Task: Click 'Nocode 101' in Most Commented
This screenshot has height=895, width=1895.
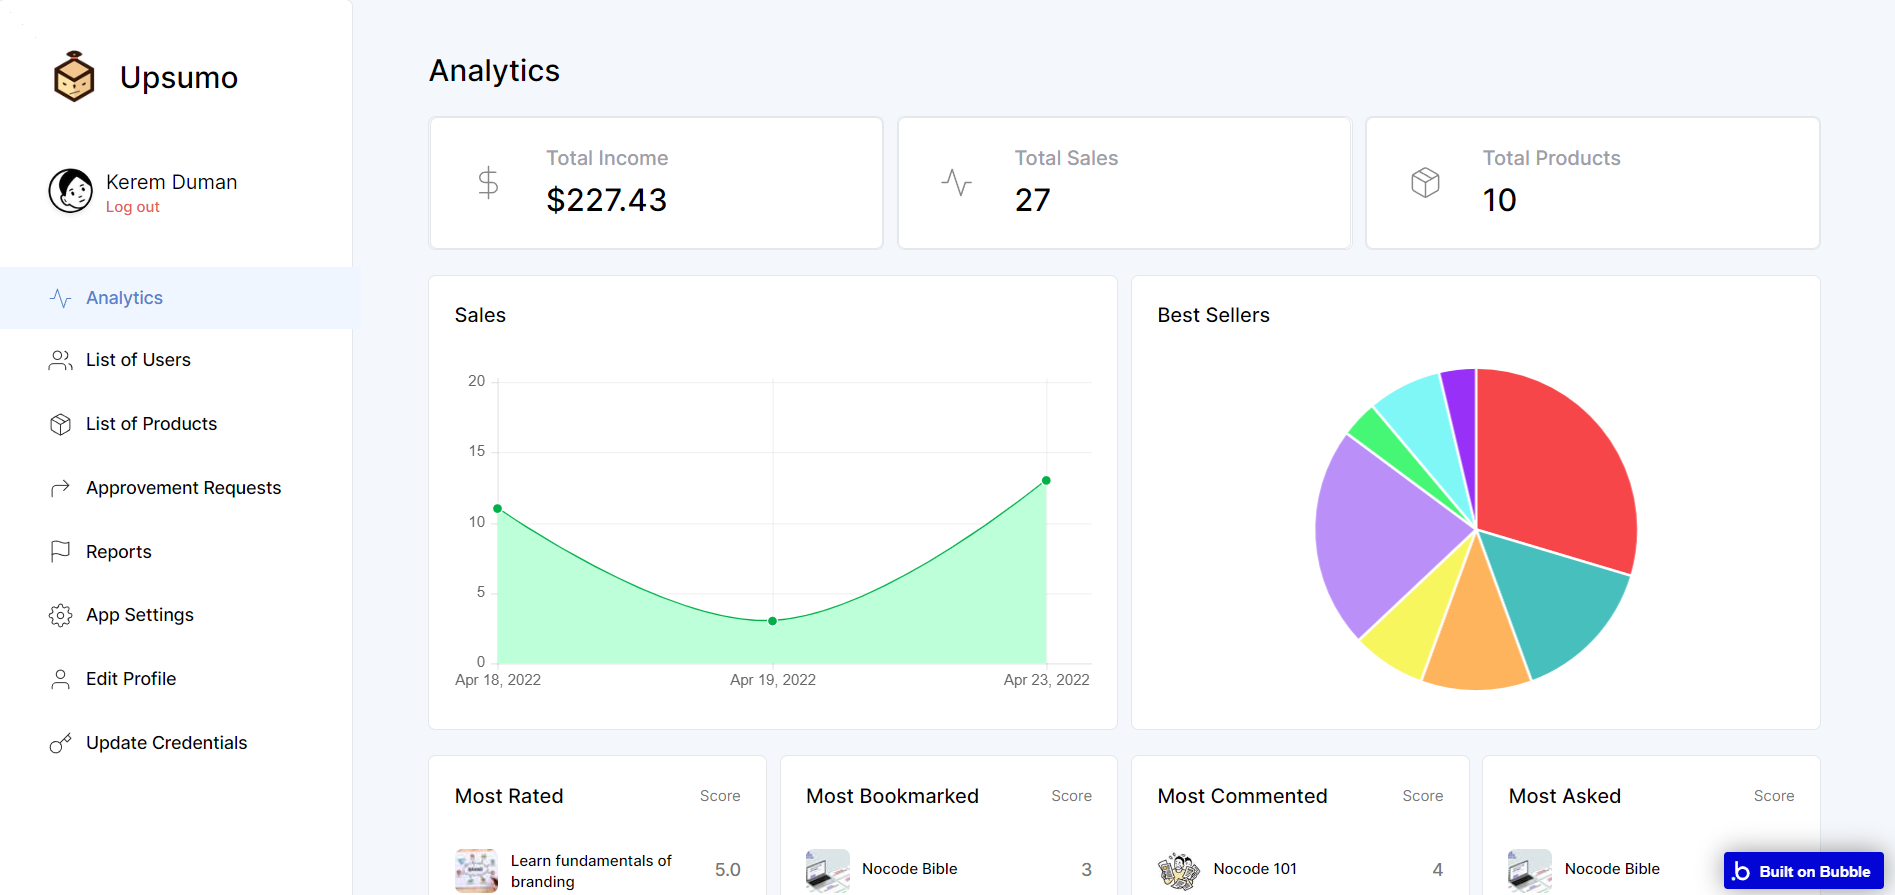Action: coord(1255,869)
